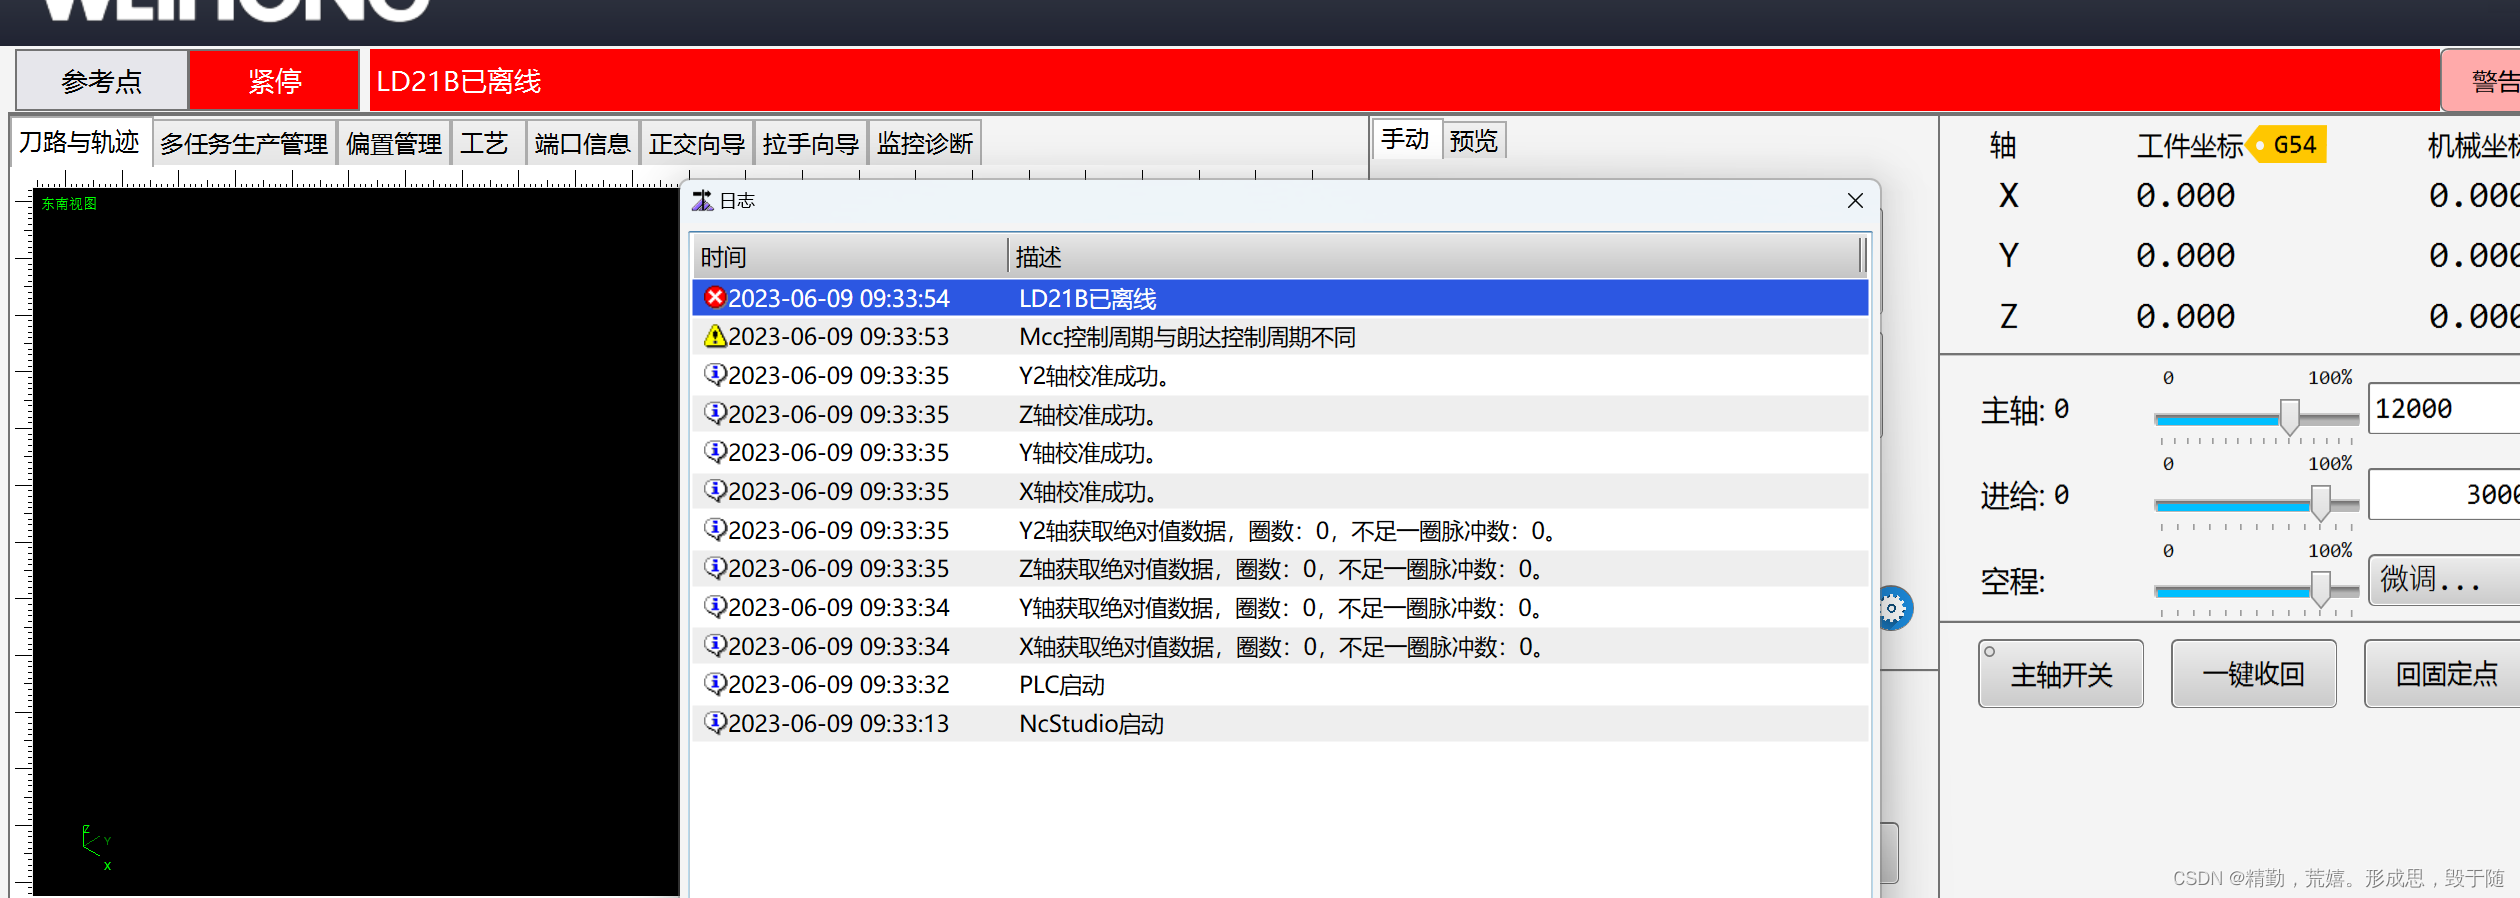Click the log dialog title icon
The width and height of the screenshot is (2520, 898).
tap(702, 201)
